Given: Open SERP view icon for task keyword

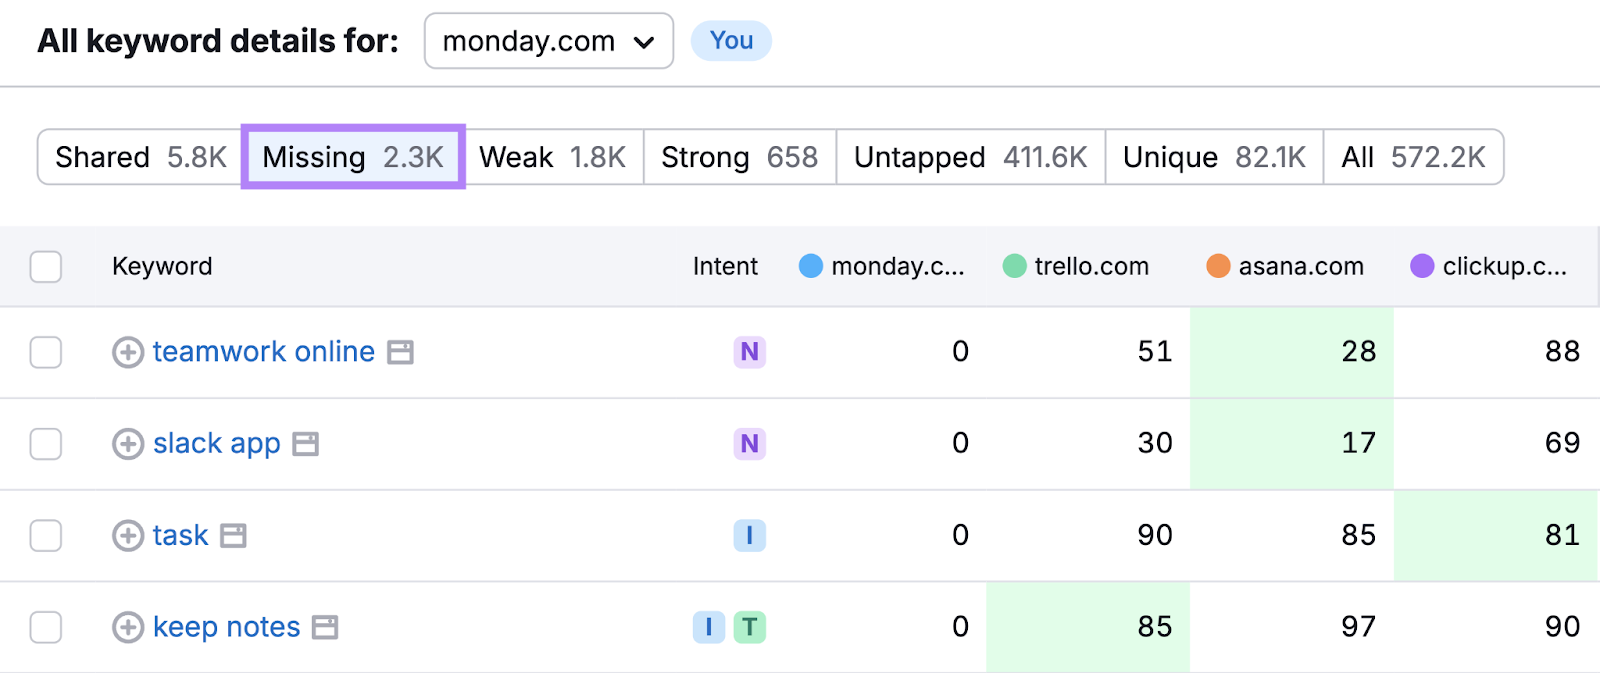Looking at the screenshot, I should coord(234,536).
